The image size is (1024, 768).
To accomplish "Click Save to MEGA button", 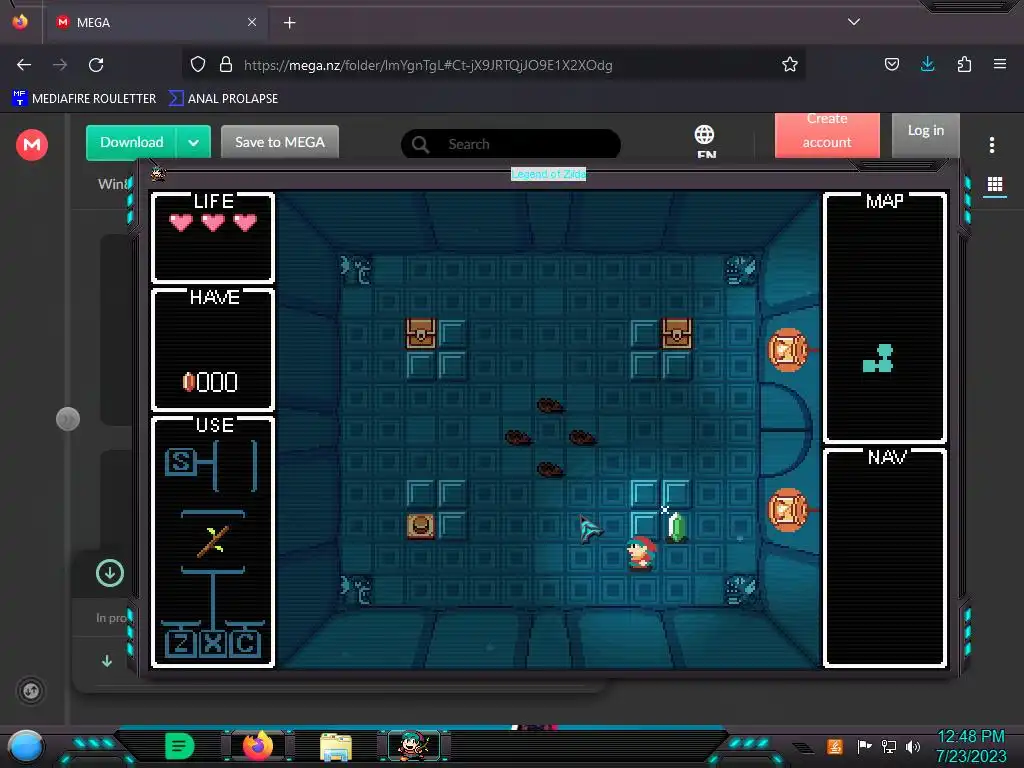I will click(x=280, y=142).
